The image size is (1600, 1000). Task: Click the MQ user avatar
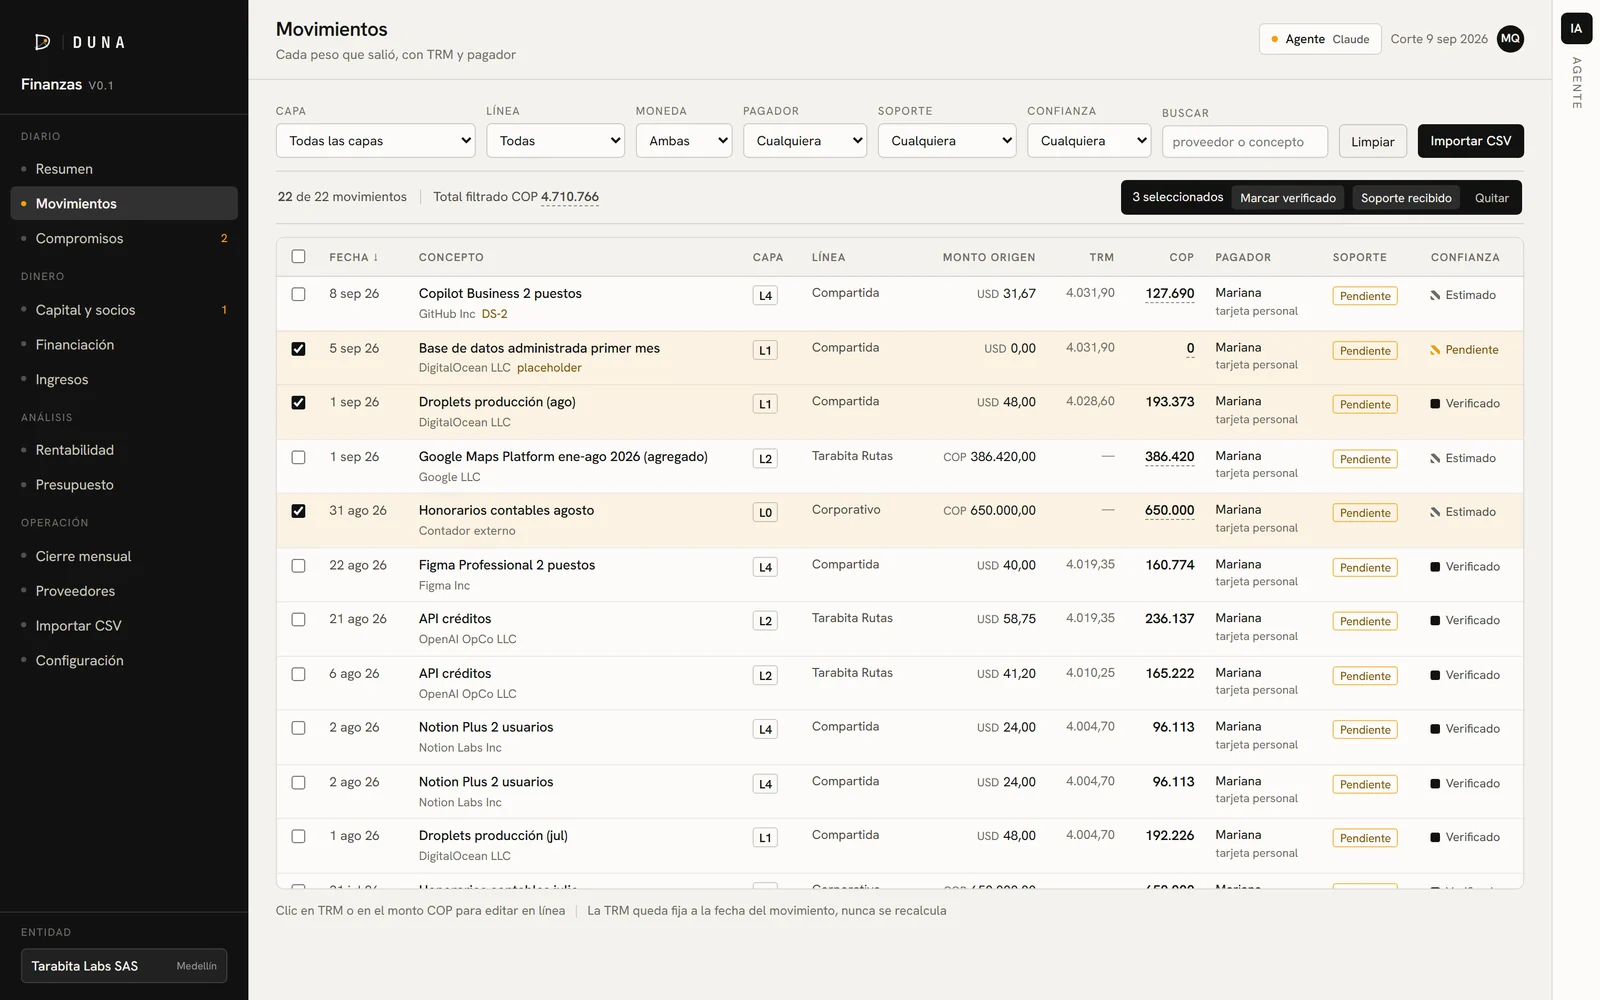click(x=1510, y=39)
